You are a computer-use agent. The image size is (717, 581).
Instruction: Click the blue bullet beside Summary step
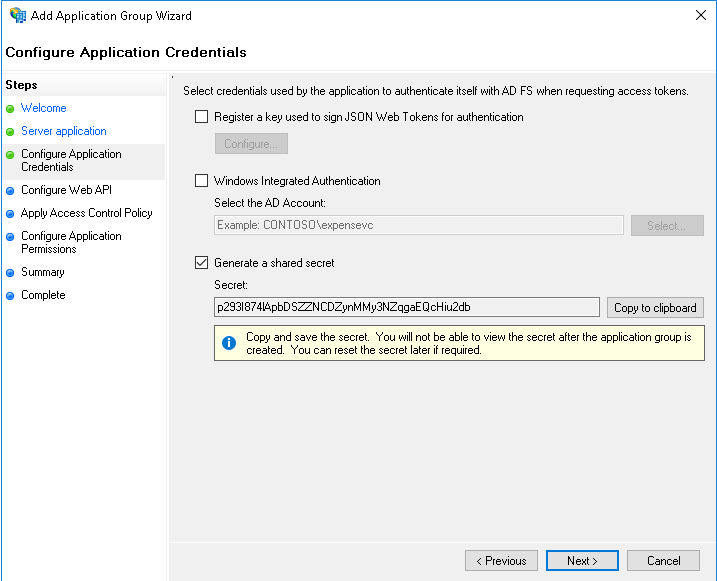point(10,273)
